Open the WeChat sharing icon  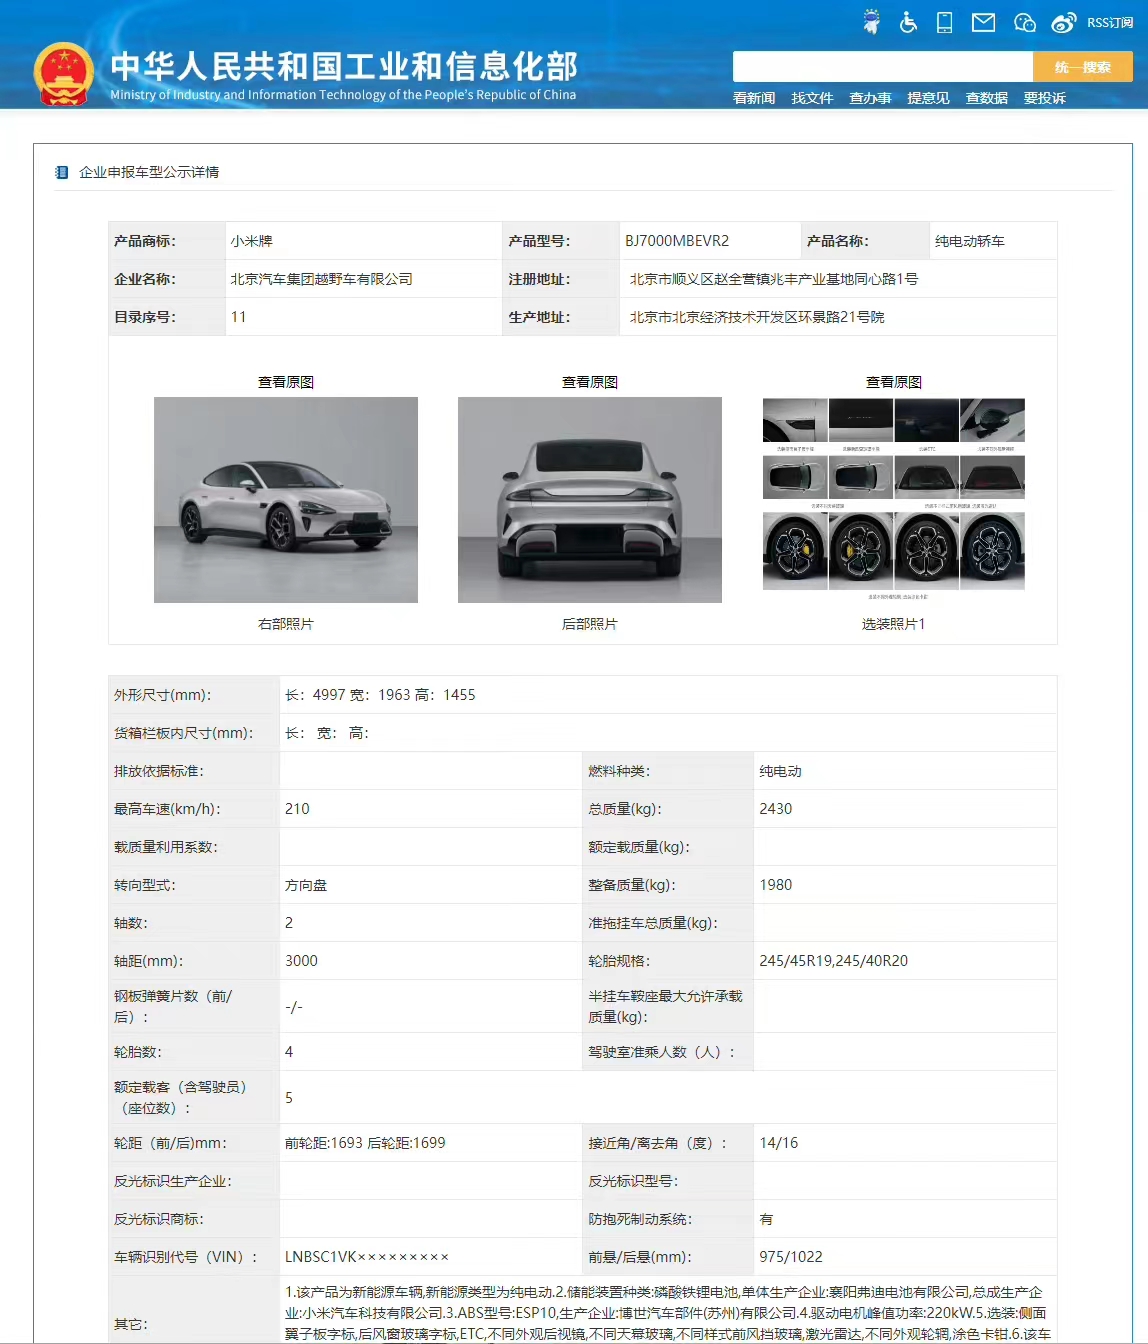[x=1024, y=22]
